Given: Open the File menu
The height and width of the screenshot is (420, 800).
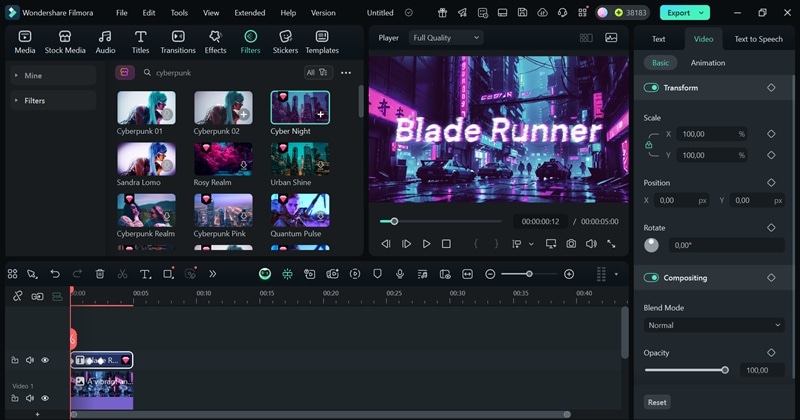Looking at the screenshot, I should pyautogui.click(x=121, y=13).
